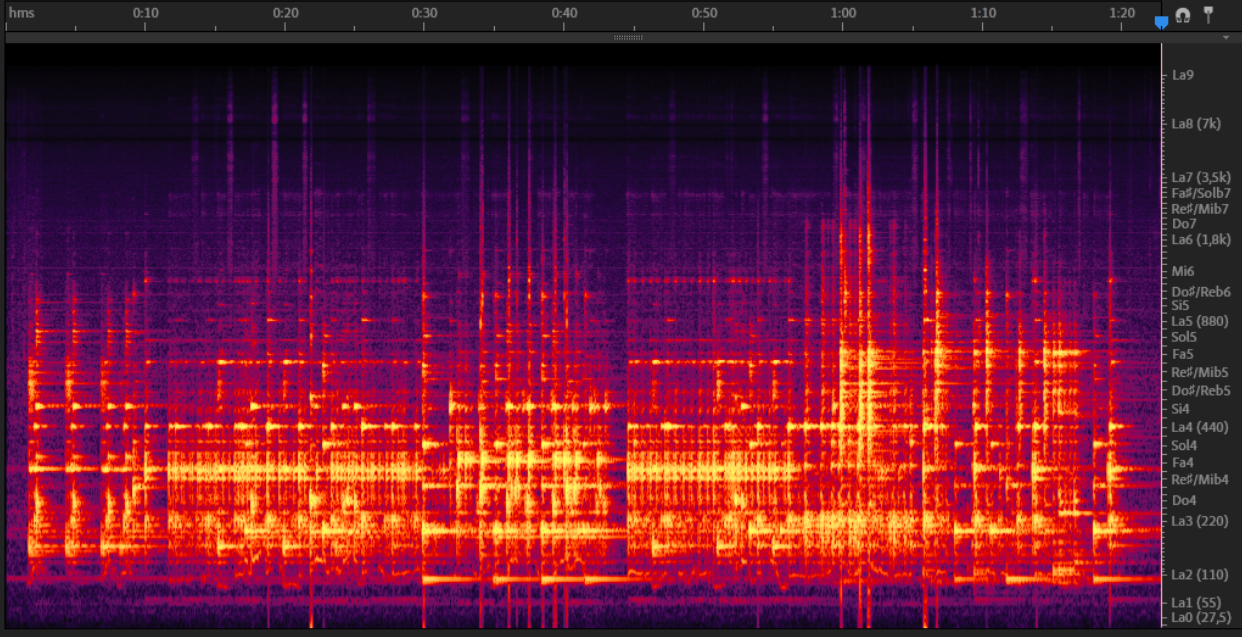Select the 1:10 time ruler position

(983, 14)
